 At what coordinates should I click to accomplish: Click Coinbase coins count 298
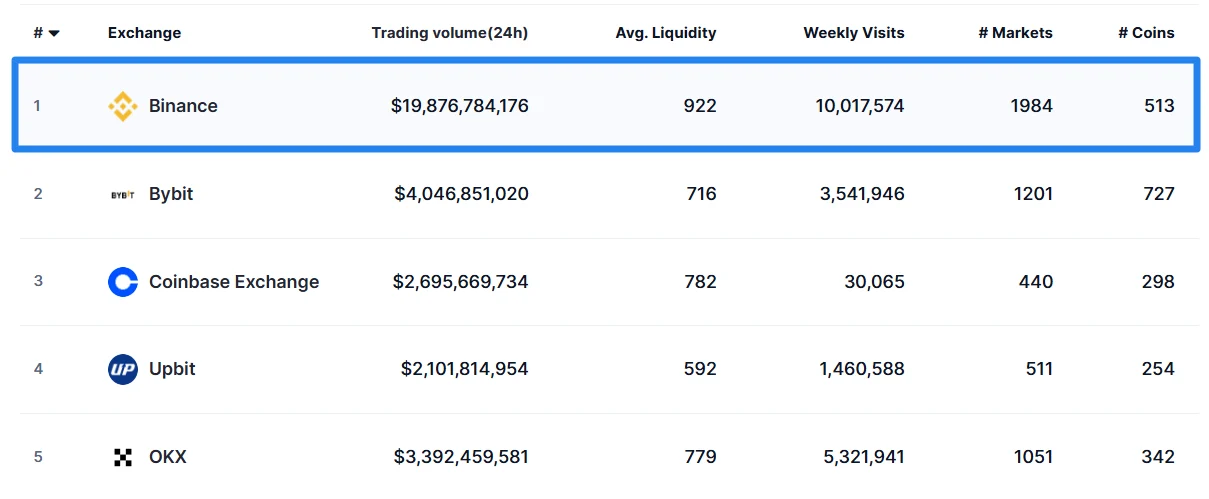[1158, 282]
